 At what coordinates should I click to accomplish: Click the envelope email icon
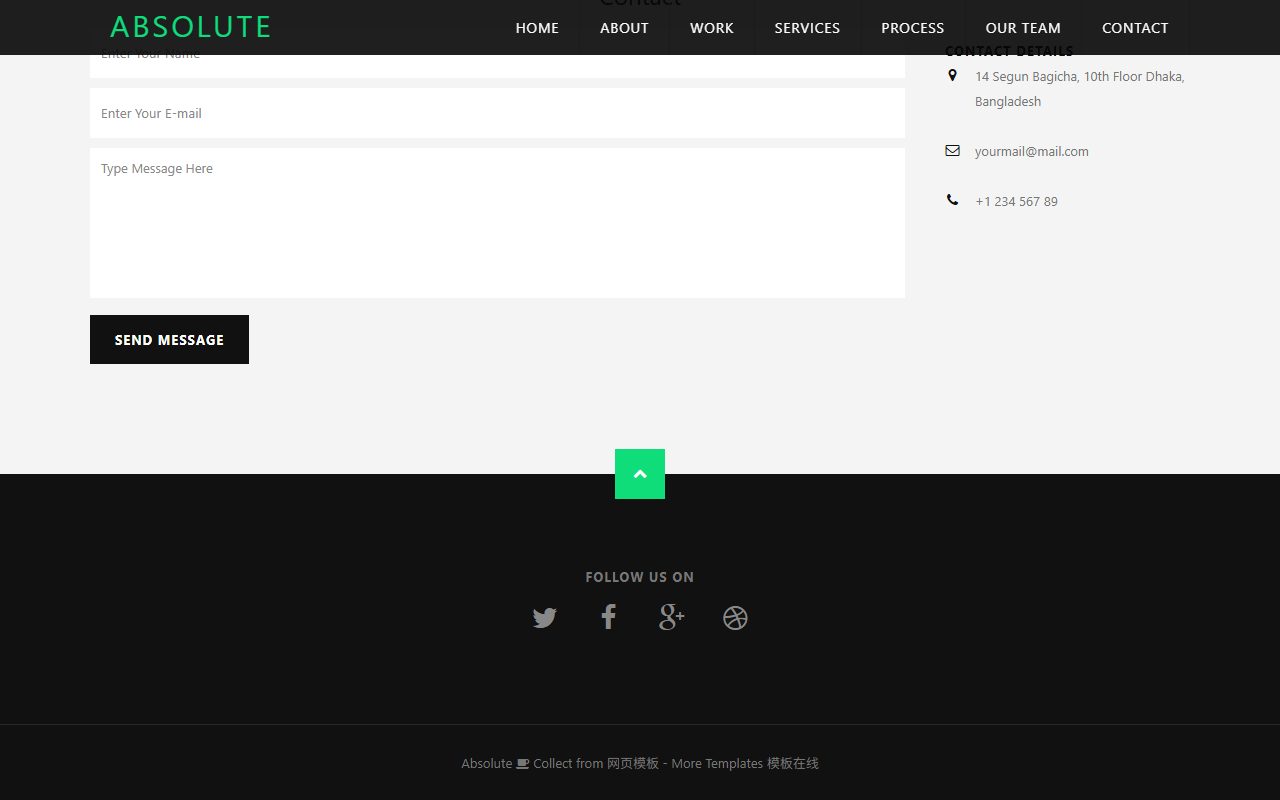tap(952, 151)
